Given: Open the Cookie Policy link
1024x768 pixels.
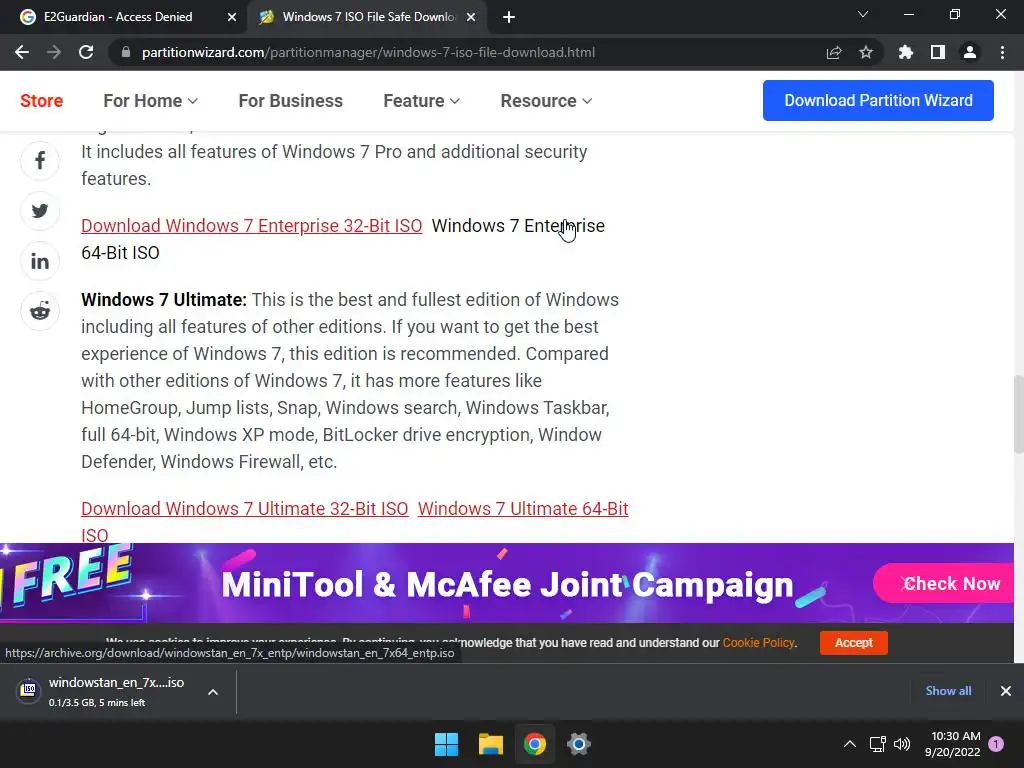Looking at the screenshot, I should tap(758, 643).
